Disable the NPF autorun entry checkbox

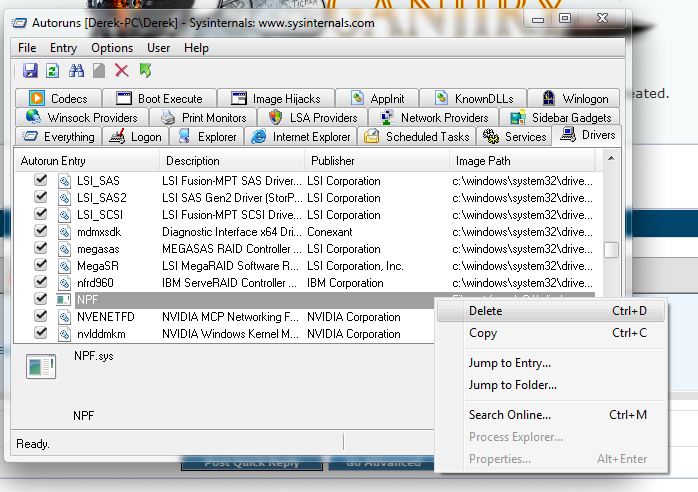click(41, 299)
